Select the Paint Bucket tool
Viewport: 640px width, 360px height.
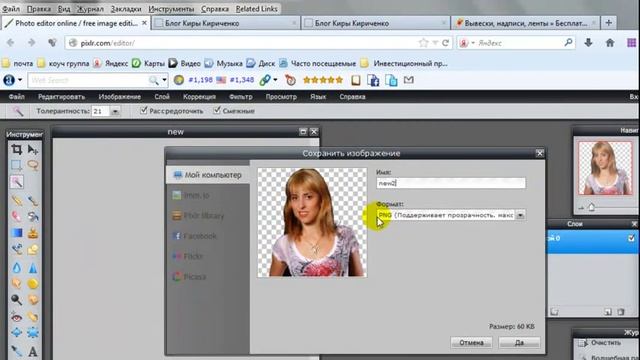(x=33, y=216)
